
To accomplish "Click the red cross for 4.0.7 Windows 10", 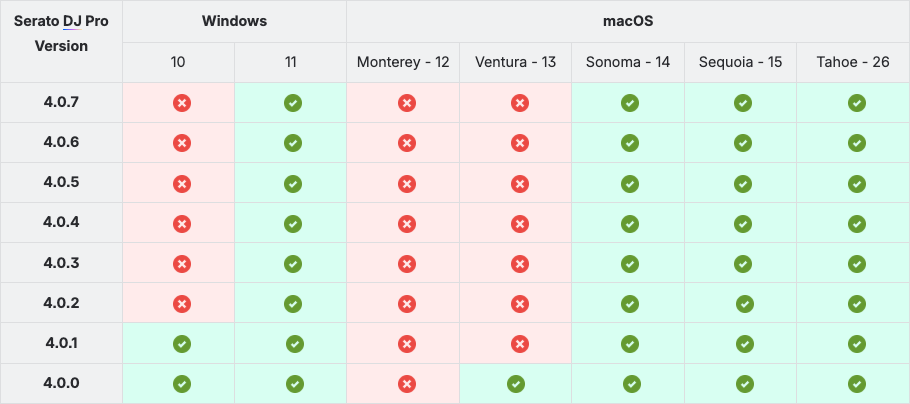I will tap(182, 103).
